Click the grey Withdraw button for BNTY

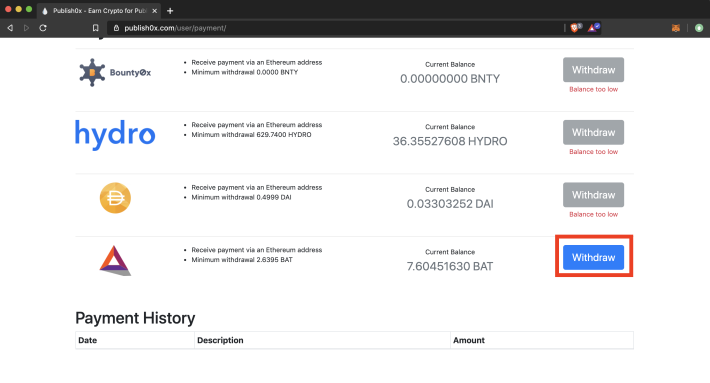pos(593,70)
